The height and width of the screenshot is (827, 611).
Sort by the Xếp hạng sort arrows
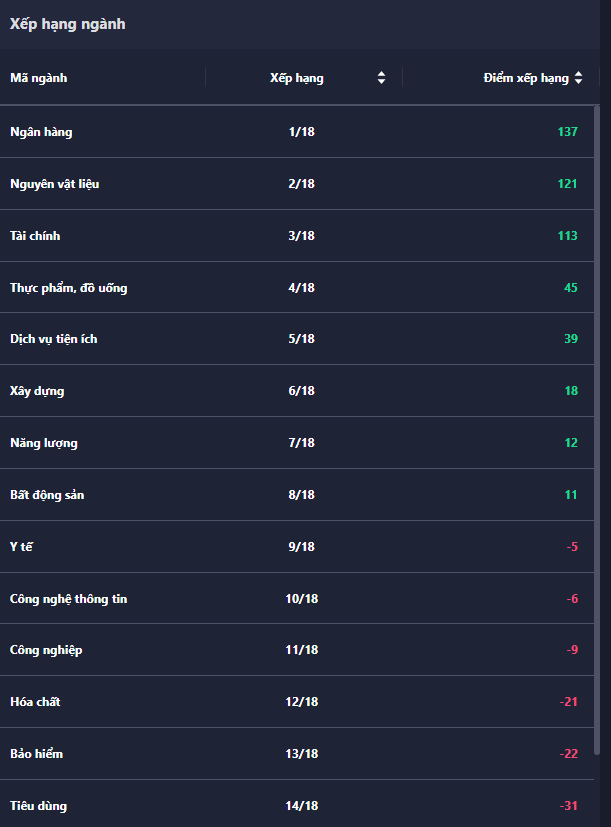coord(381,78)
